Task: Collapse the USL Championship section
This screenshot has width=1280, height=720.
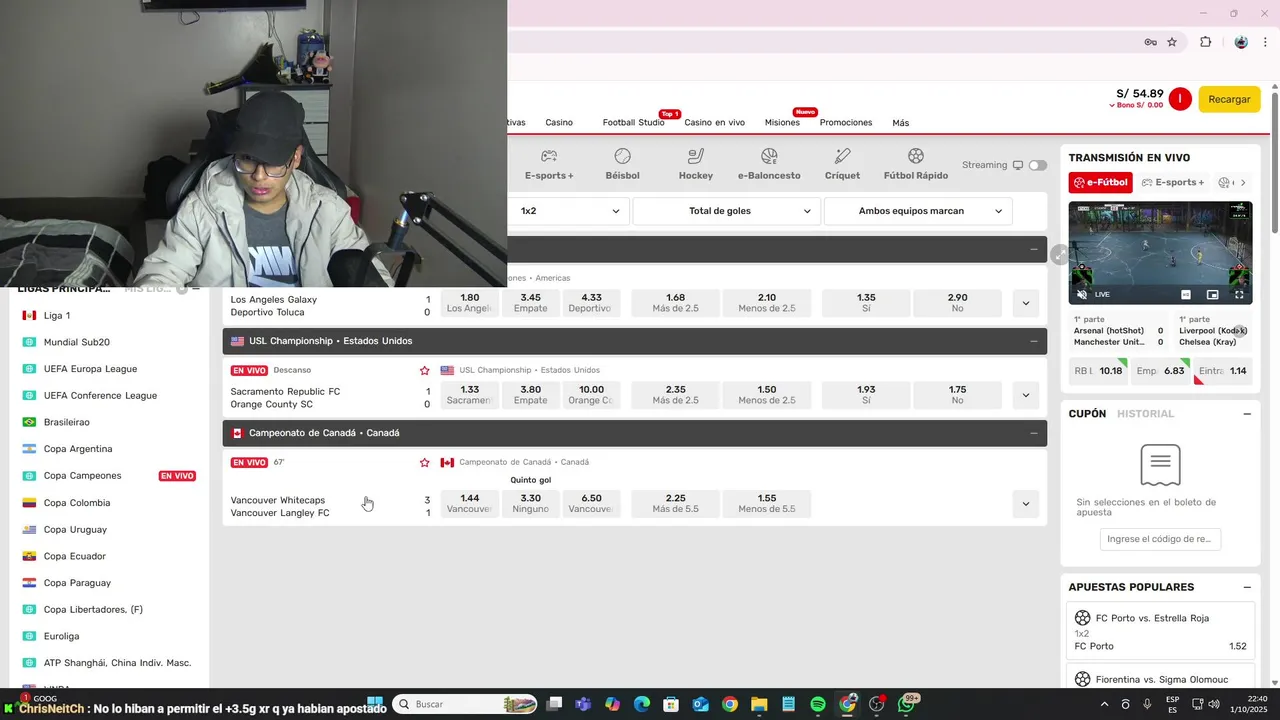Action: [x=1033, y=341]
